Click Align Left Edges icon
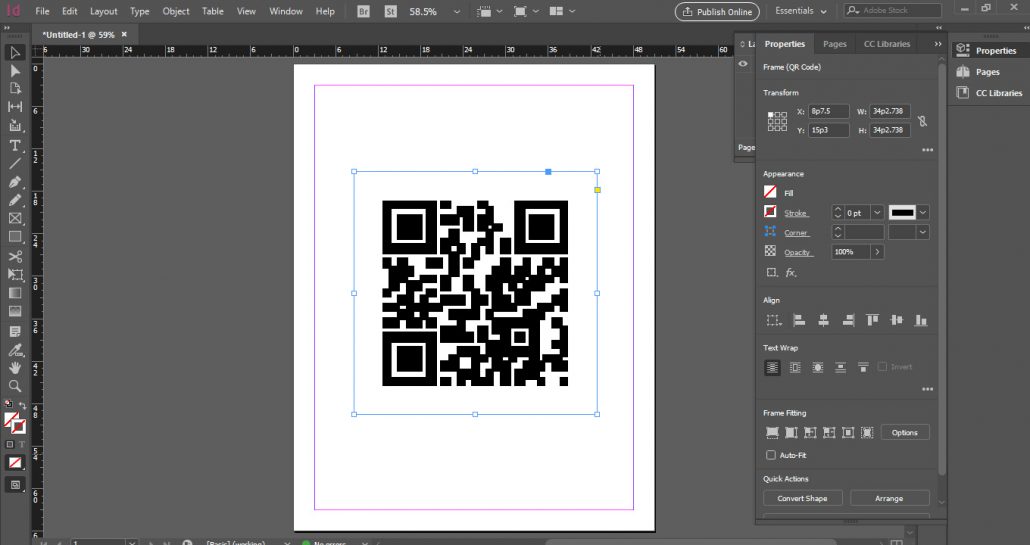This screenshot has height=545, width=1030. pyautogui.click(x=799, y=320)
